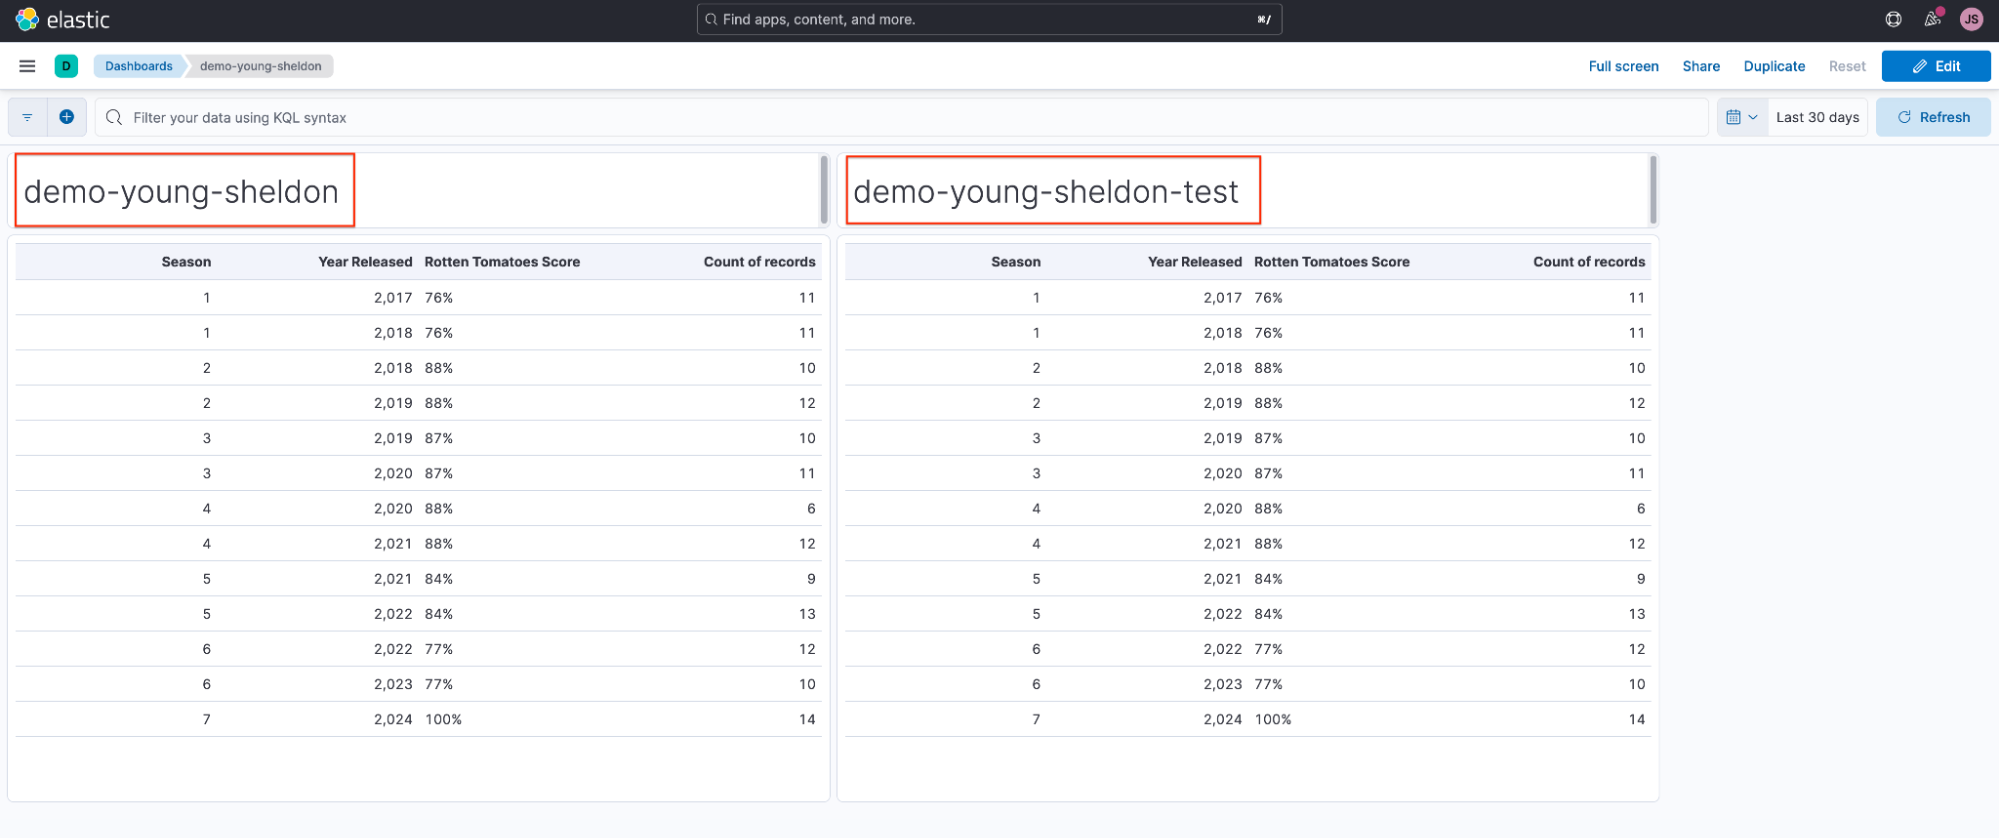Image resolution: width=1999 pixels, height=839 pixels.
Task: Click the Edit dashboard button
Action: 1936,66
